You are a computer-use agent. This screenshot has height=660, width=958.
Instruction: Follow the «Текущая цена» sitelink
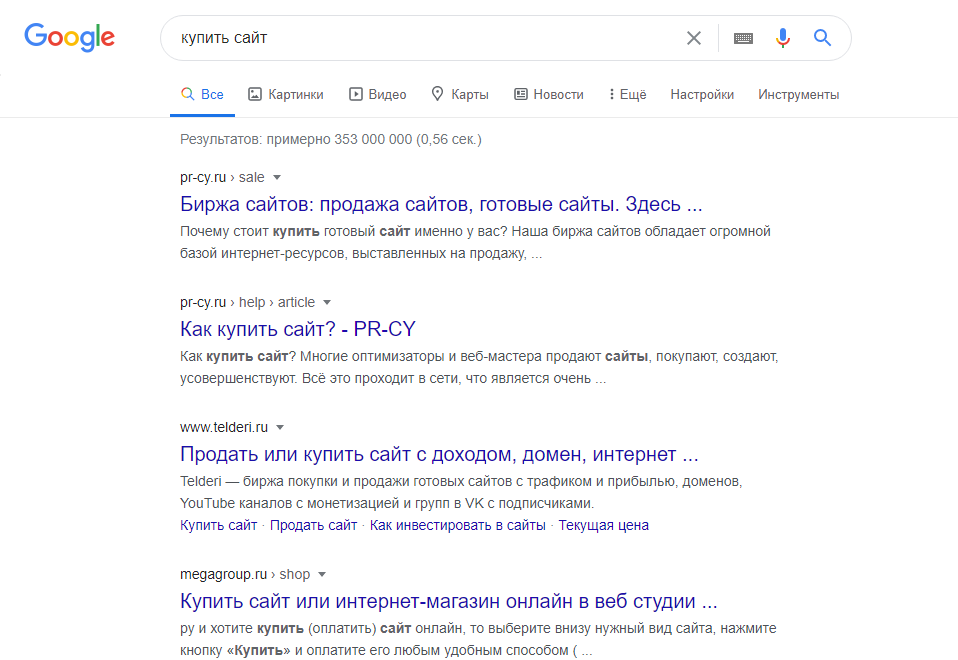(x=604, y=526)
